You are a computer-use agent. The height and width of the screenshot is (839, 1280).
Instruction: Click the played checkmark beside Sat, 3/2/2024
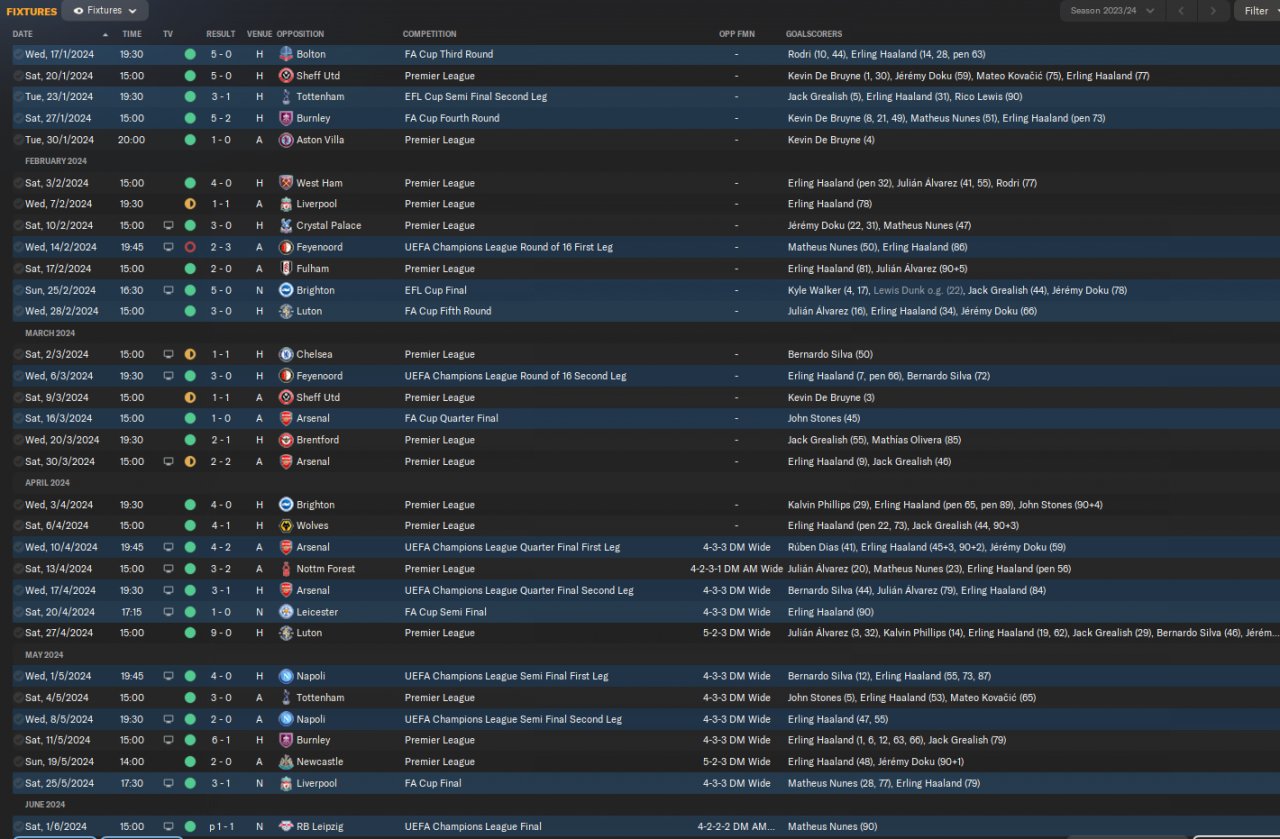click(18, 183)
